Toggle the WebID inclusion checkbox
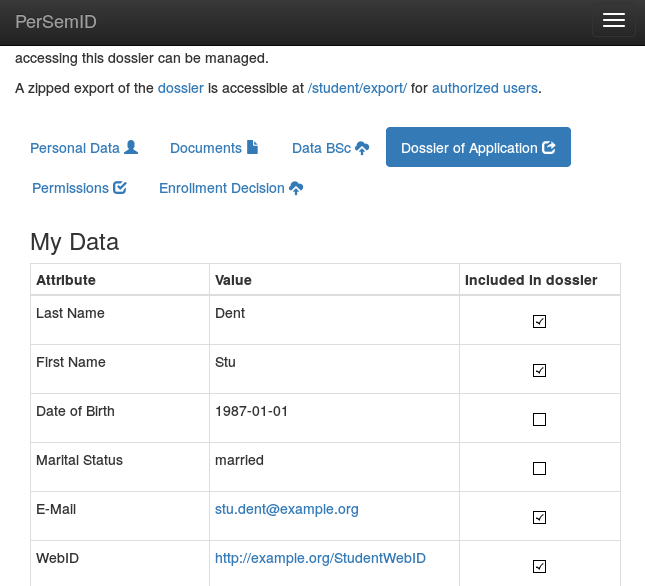The image size is (645, 586). tap(540, 567)
